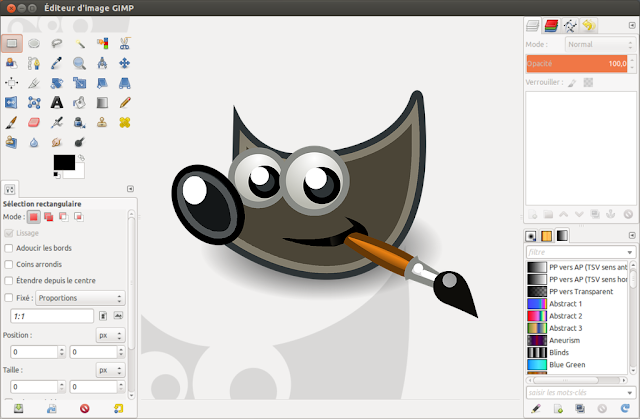Image resolution: width=640 pixels, height=419 pixels.
Task: Open the layers dock panel menu arrow
Action: pos(632,25)
